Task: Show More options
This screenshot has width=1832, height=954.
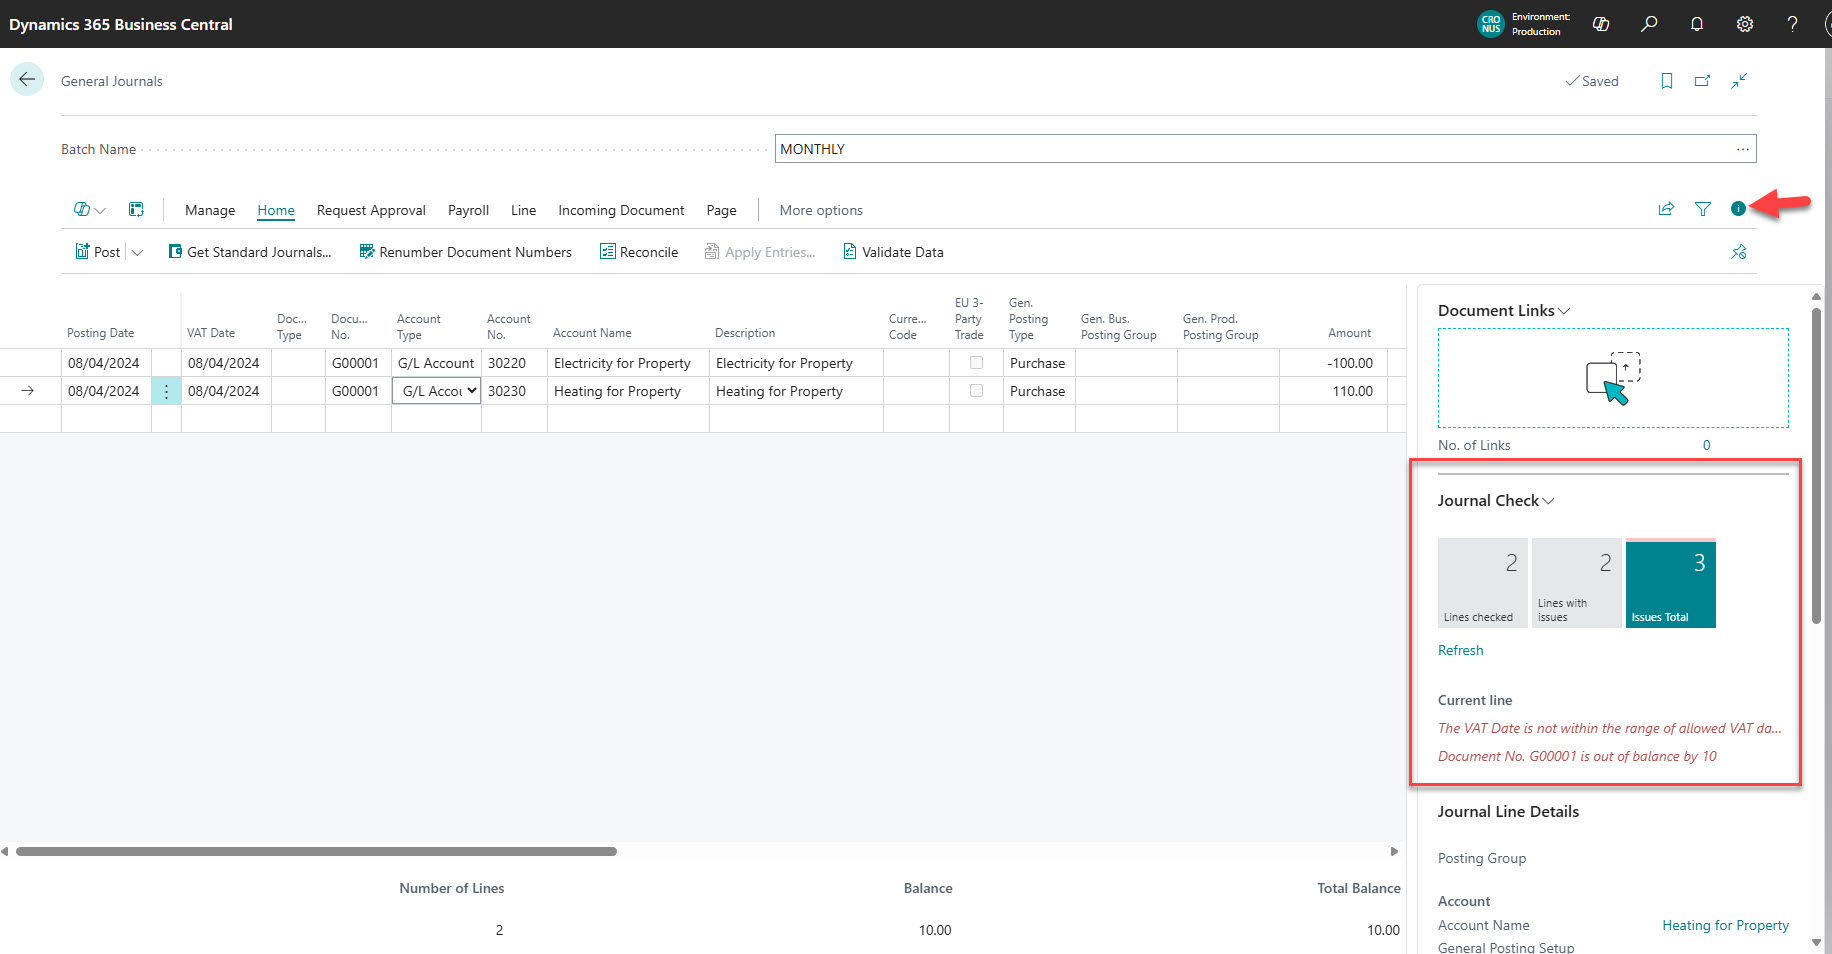Action: [x=821, y=210]
